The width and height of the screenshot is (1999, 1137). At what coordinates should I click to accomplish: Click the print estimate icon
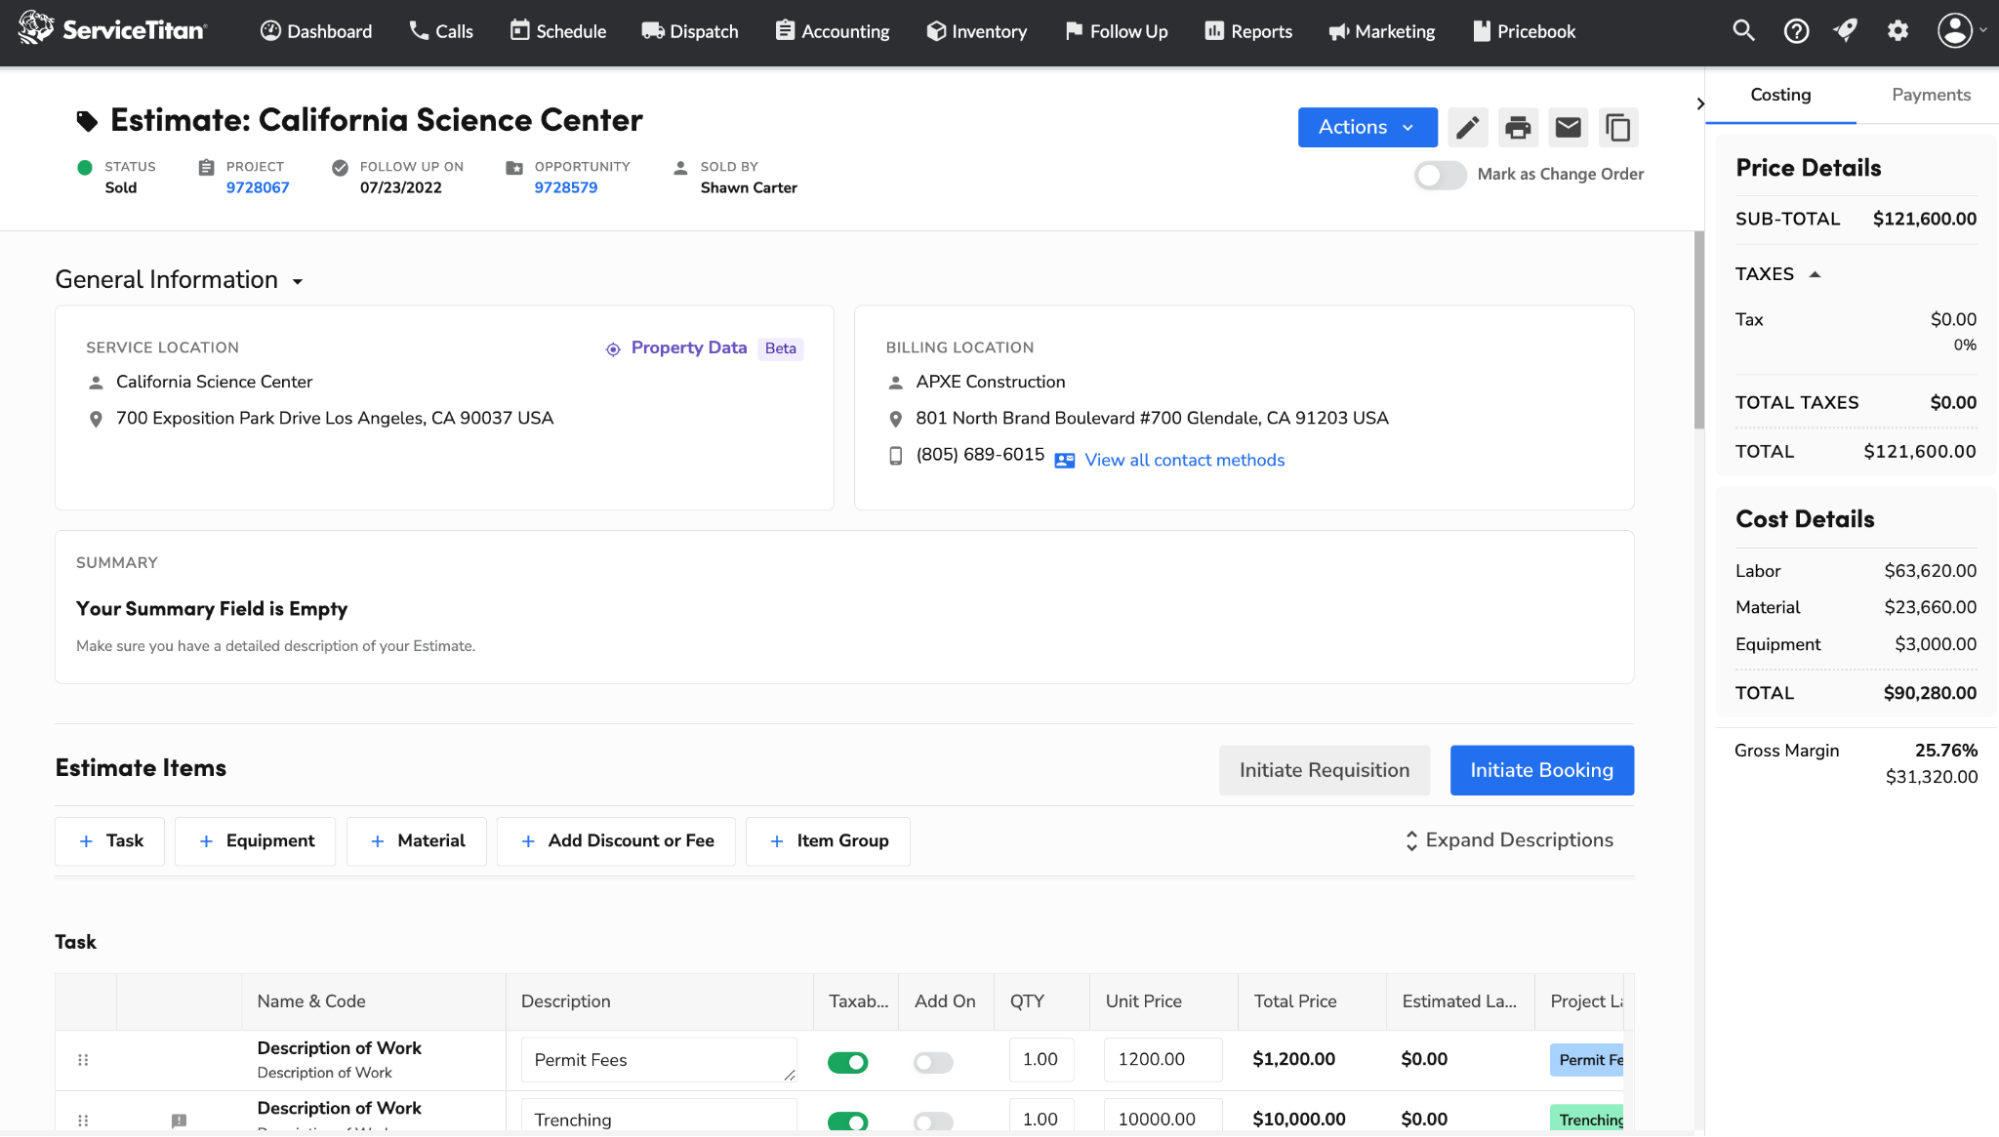tap(1517, 128)
